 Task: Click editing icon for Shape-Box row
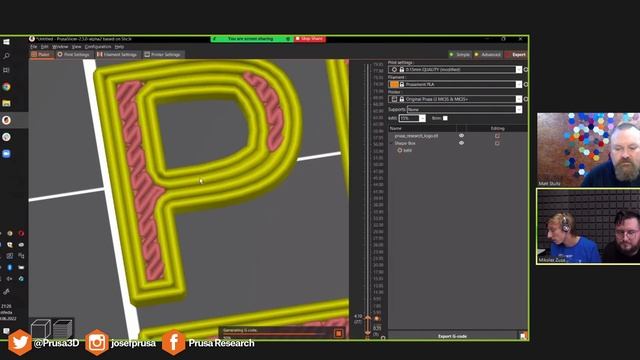click(x=497, y=144)
